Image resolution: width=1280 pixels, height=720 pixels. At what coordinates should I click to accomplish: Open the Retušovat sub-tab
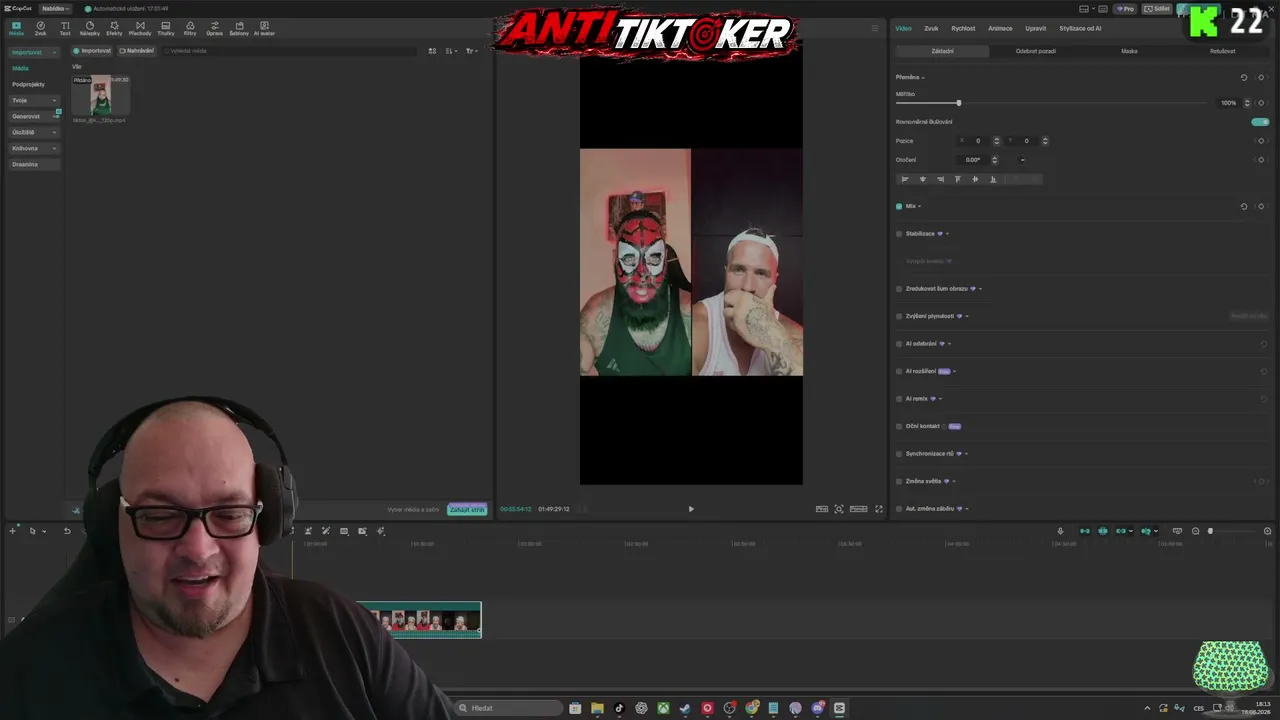click(x=1222, y=51)
